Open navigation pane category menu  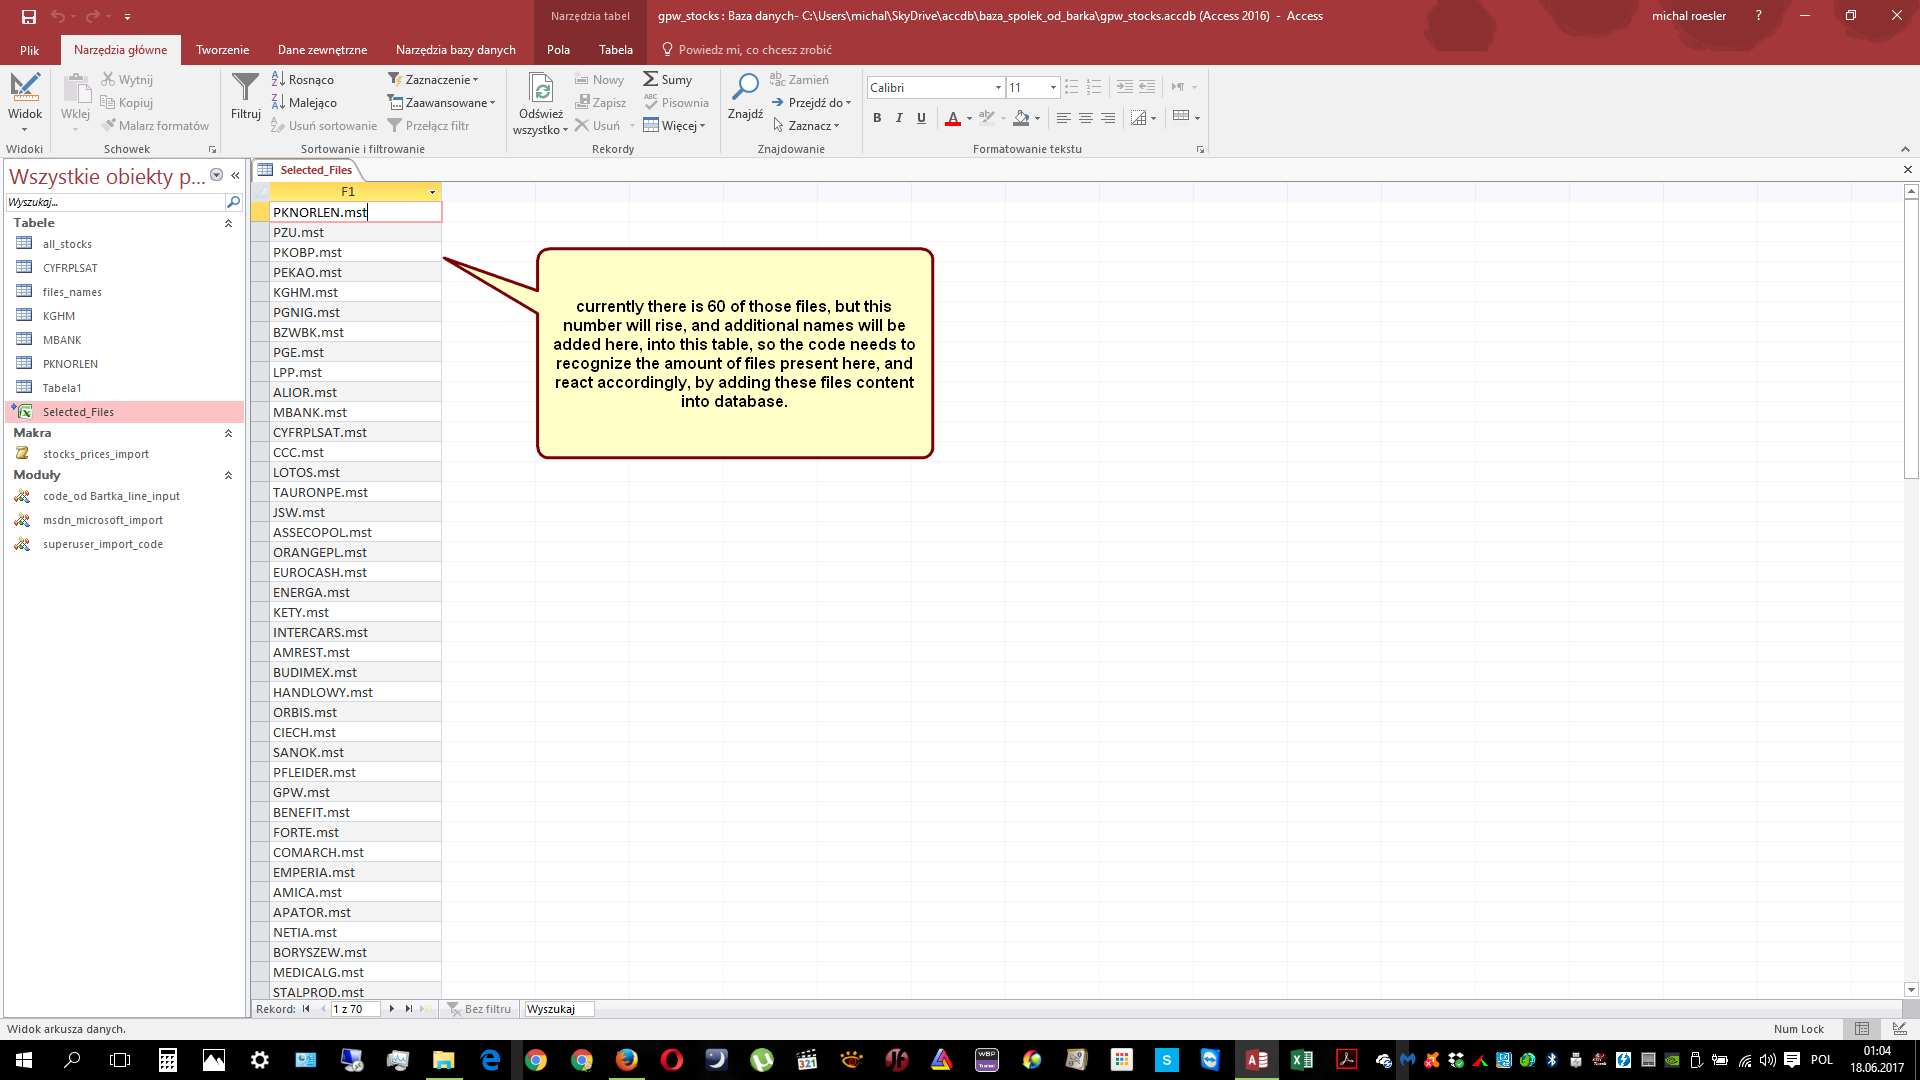click(x=216, y=175)
